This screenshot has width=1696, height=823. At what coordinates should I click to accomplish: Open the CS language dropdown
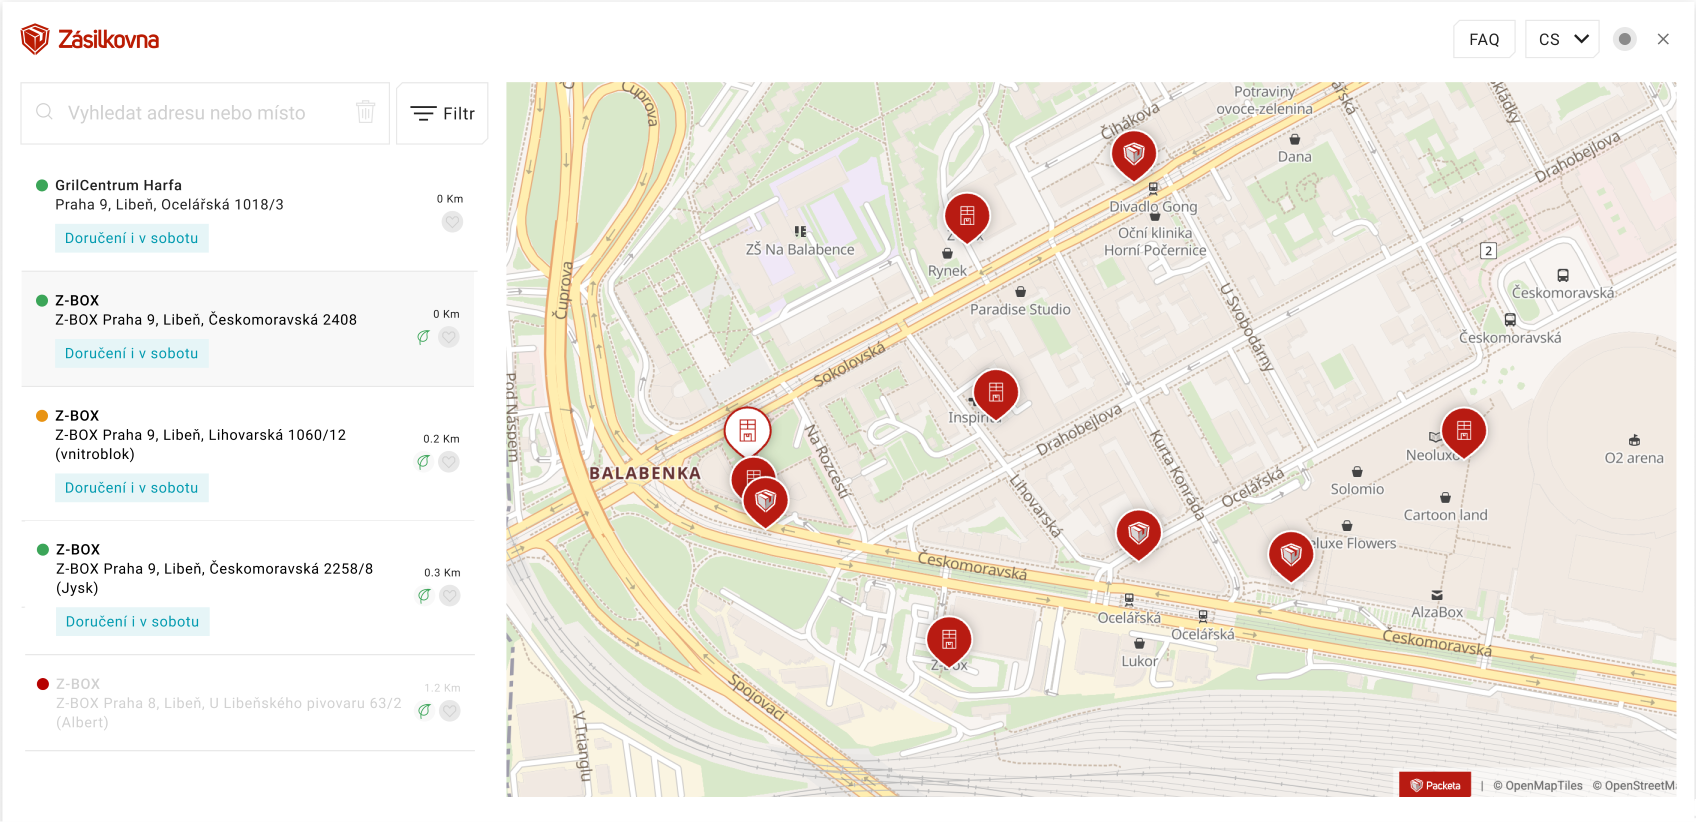[x=1562, y=39]
